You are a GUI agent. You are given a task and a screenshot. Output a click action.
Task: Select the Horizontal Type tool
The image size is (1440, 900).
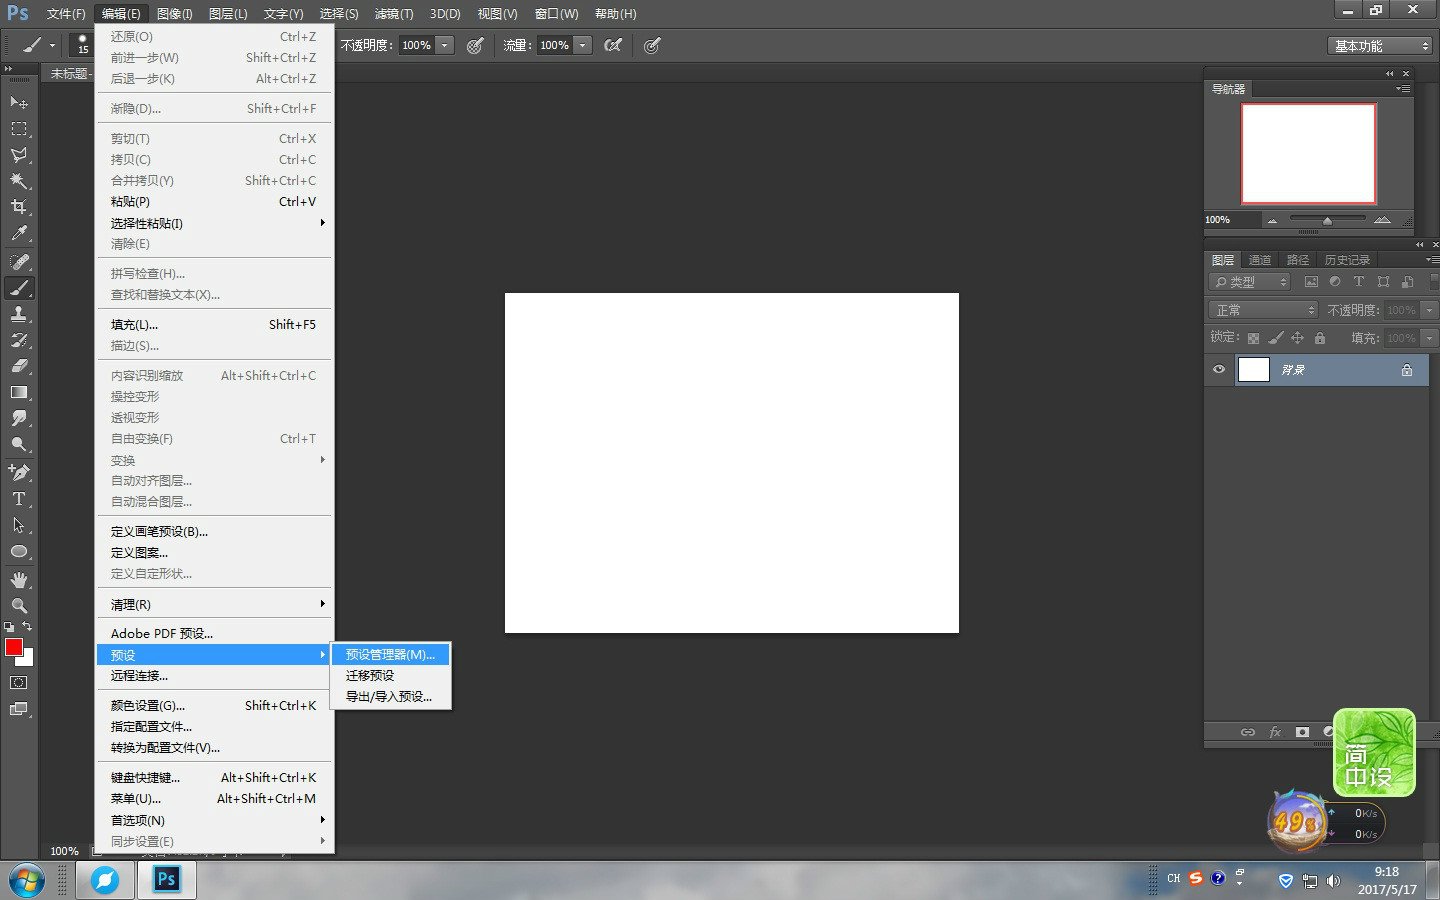(x=19, y=498)
